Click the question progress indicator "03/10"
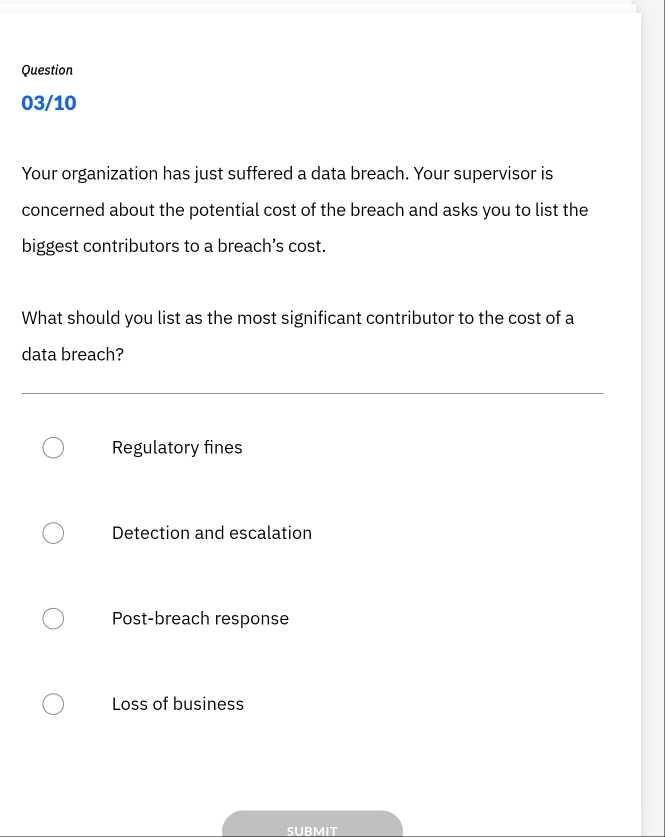 point(48,102)
